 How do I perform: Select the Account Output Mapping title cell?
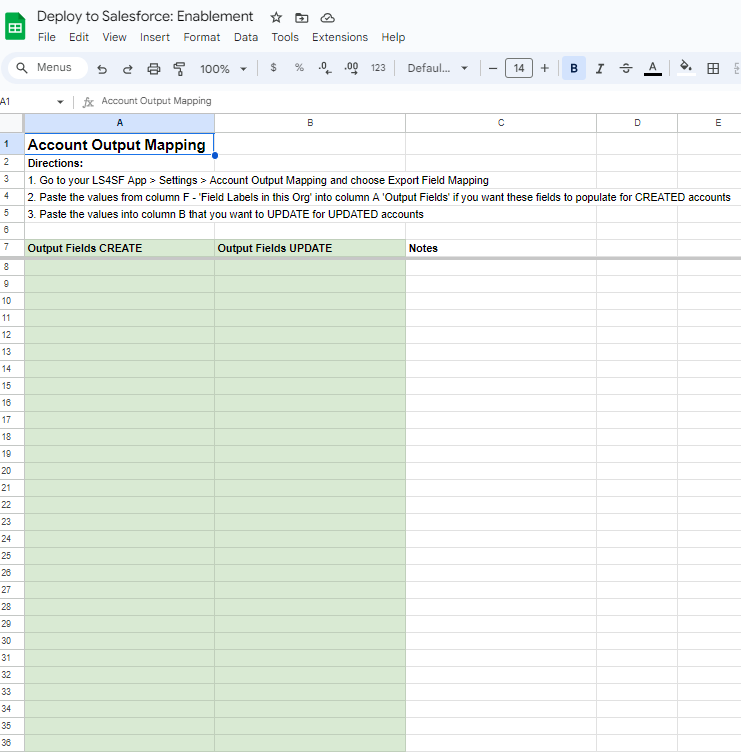click(x=119, y=144)
